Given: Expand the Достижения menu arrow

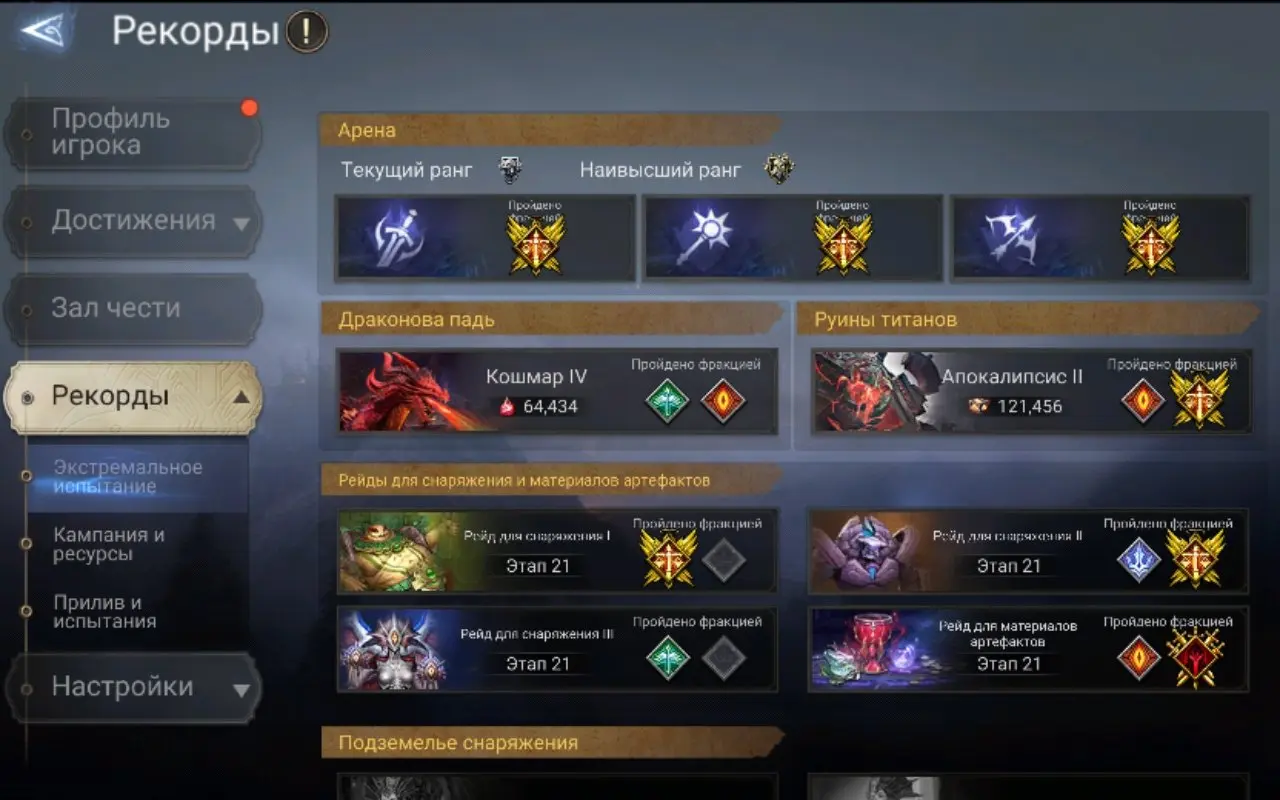Looking at the screenshot, I should (241, 224).
